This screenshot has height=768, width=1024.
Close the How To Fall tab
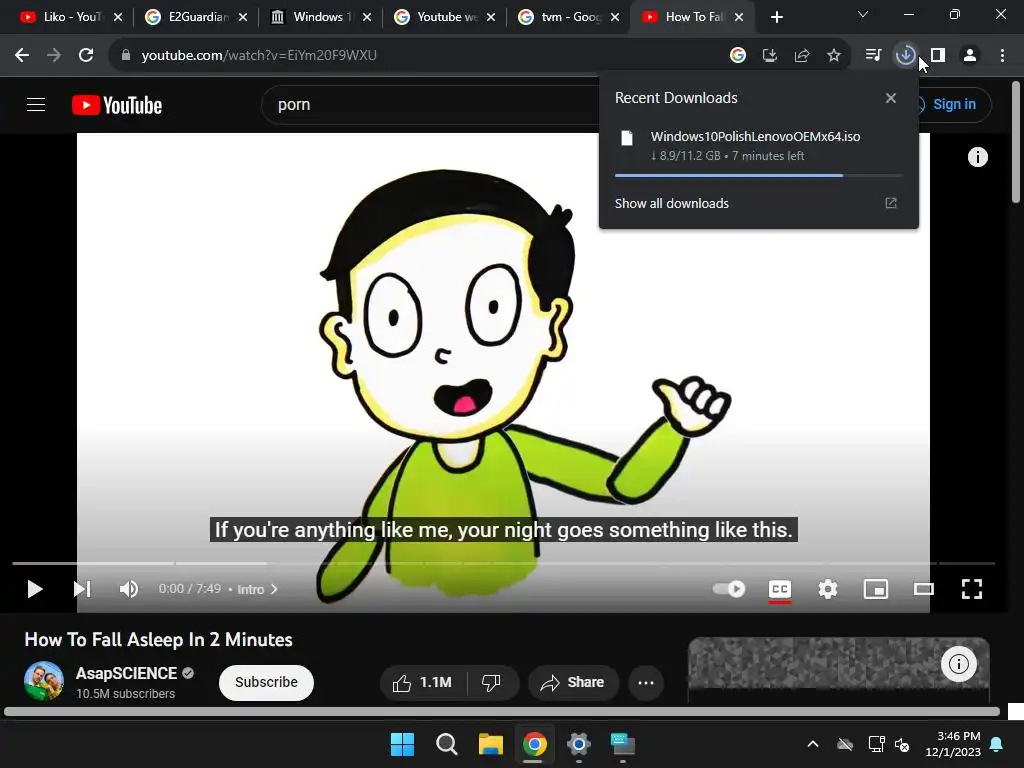coord(739,17)
